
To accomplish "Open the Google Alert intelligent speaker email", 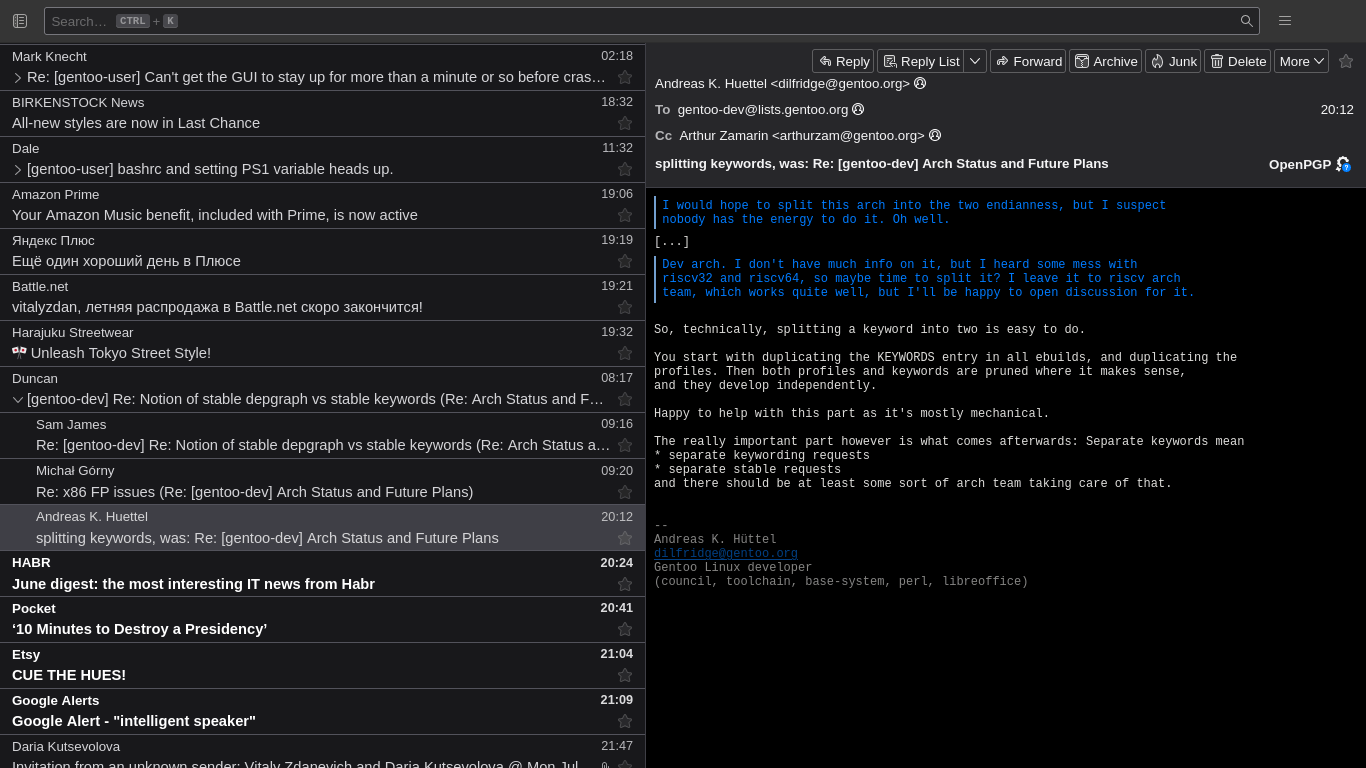I will click(322, 711).
